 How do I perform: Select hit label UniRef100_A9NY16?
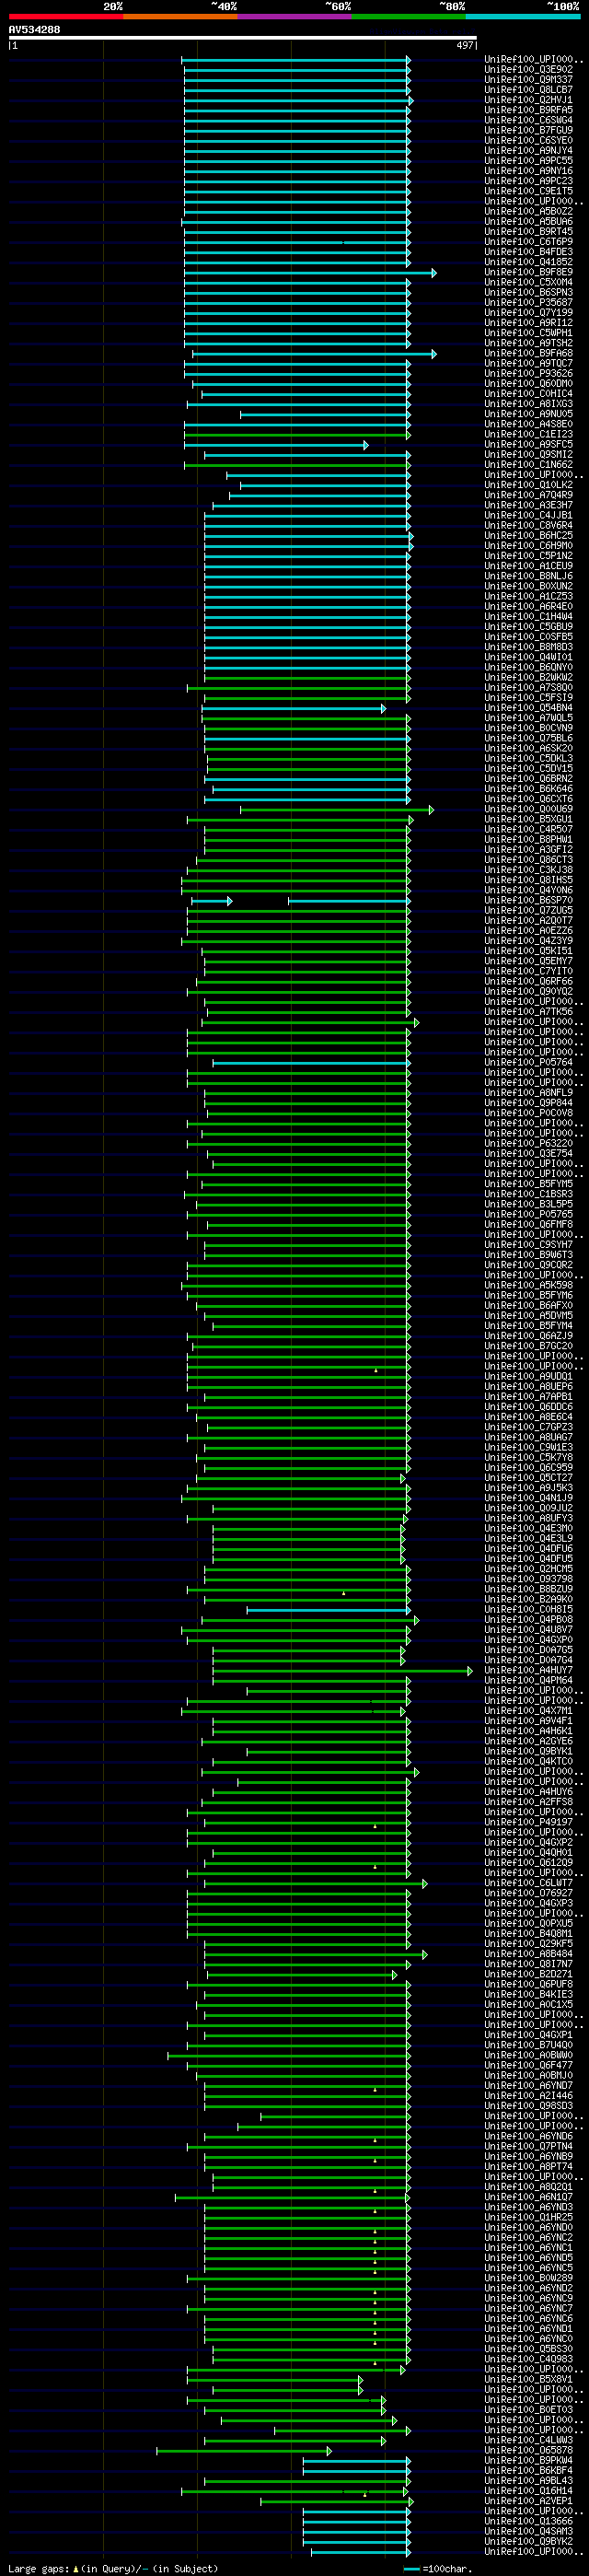[529, 171]
